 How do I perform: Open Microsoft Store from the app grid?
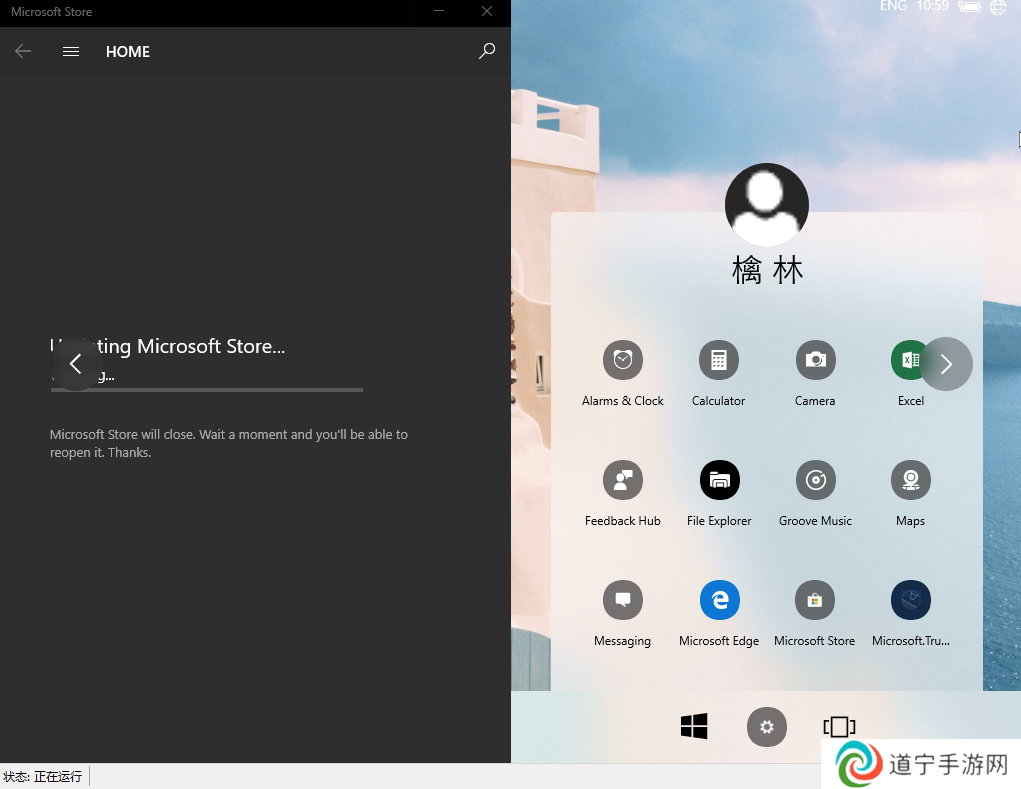click(815, 600)
